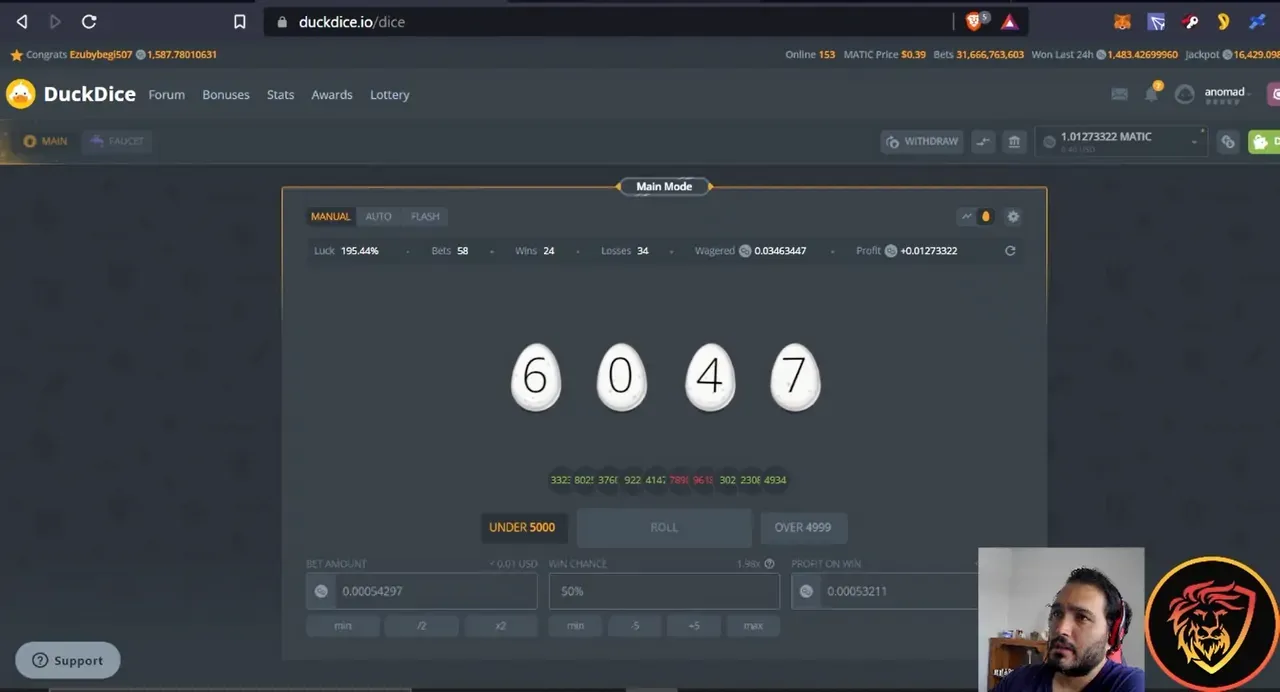The image size is (1280, 692).
Task: Go back with the browser back arrow
Action: tap(22, 21)
